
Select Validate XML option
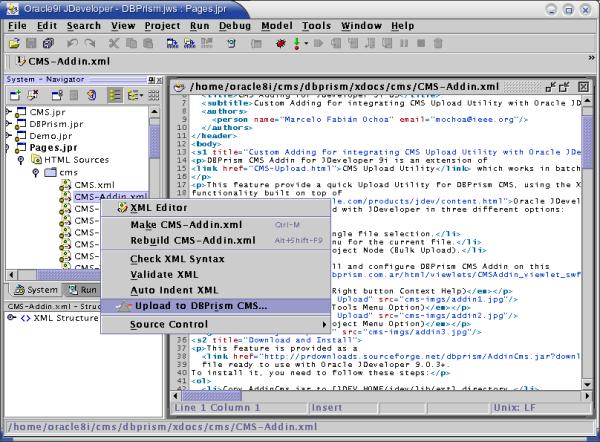[x=215, y=274]
